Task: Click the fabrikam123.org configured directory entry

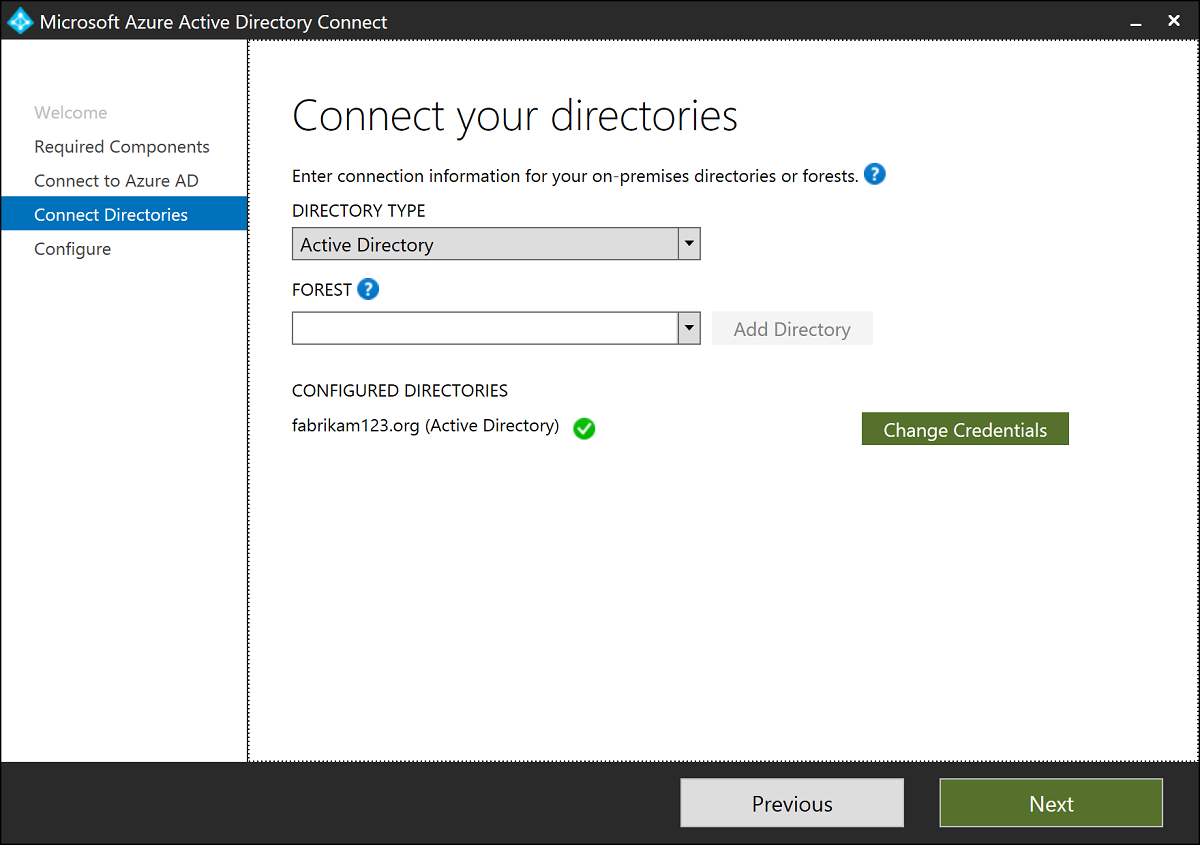Action: pos(425,426)
